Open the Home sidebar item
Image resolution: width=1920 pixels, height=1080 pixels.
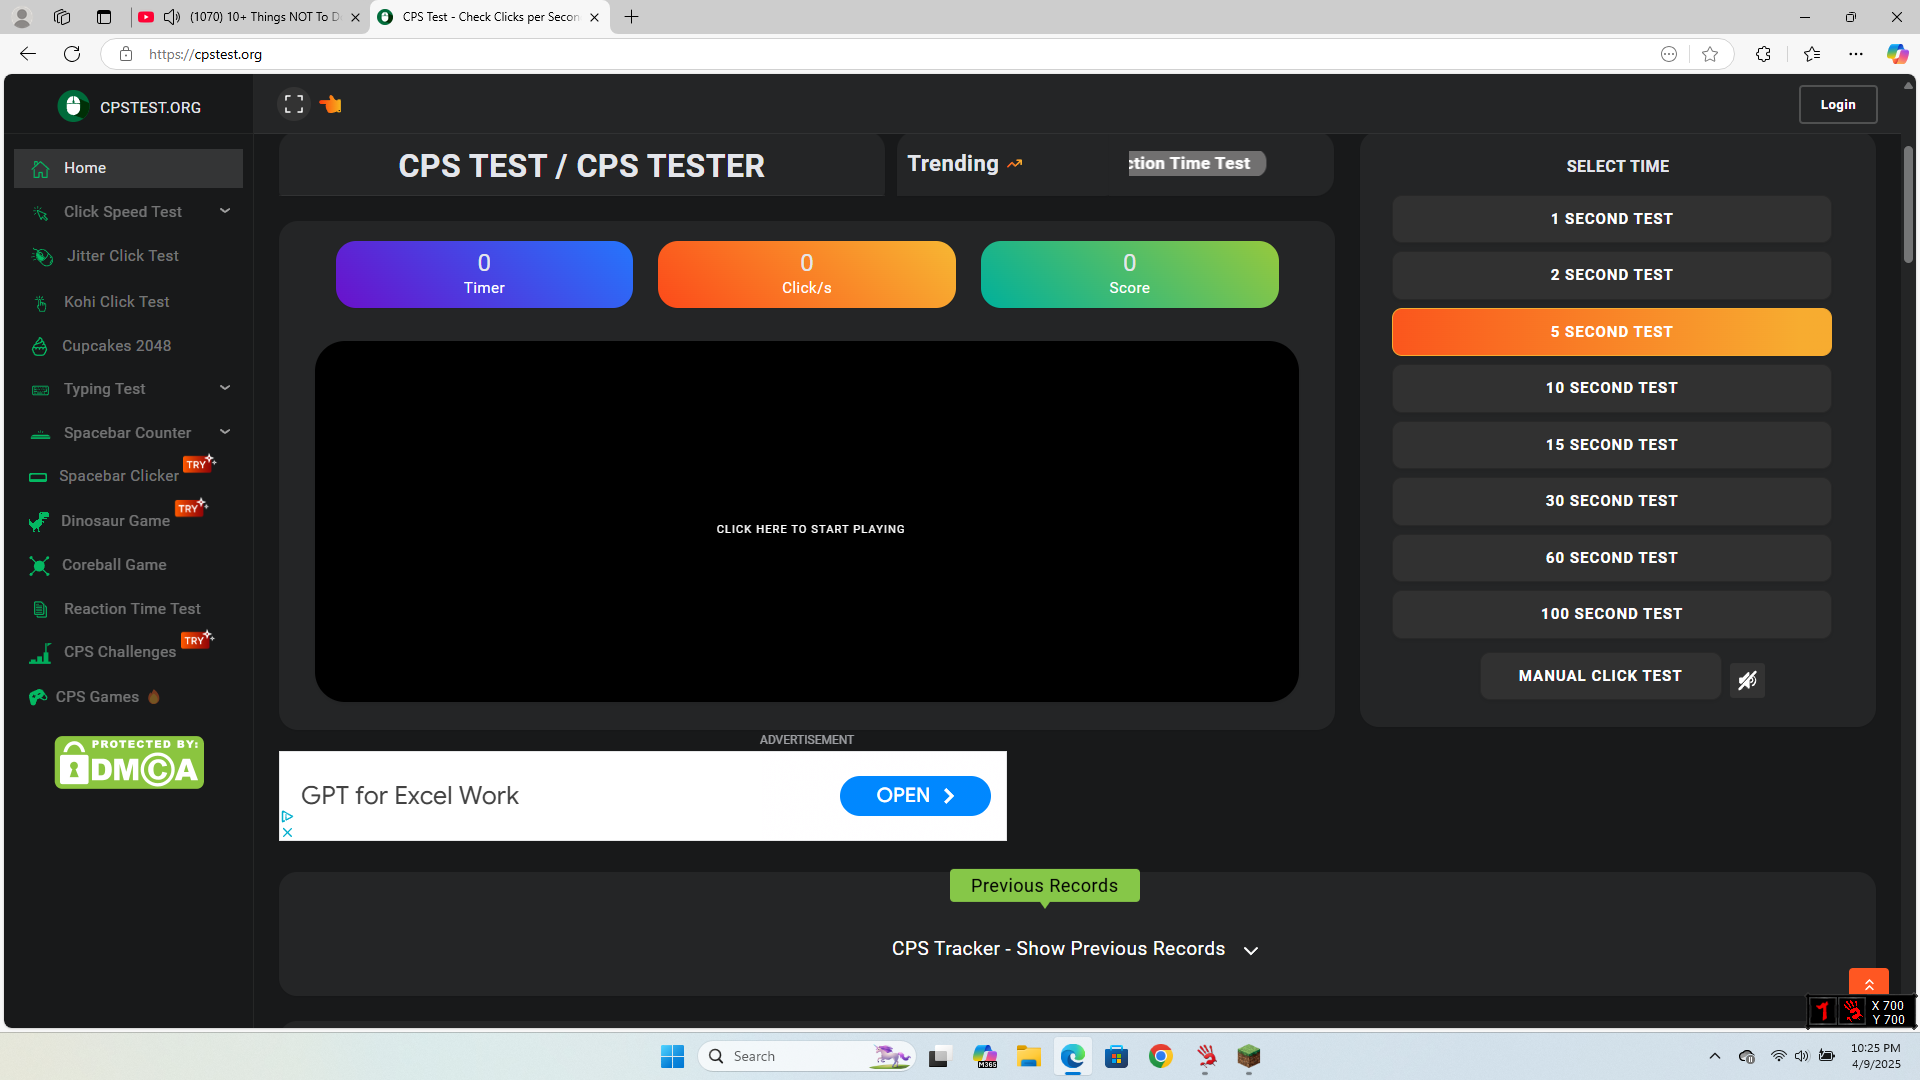[x=128, y=168]
